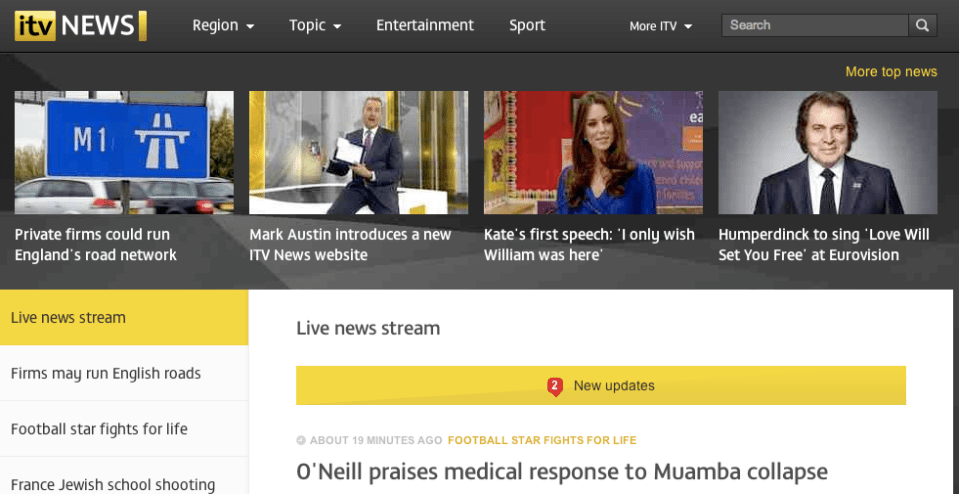This screenshot has height=494, width=959.
Task: Click Kate's first speech photo
Action: point(593,152)
